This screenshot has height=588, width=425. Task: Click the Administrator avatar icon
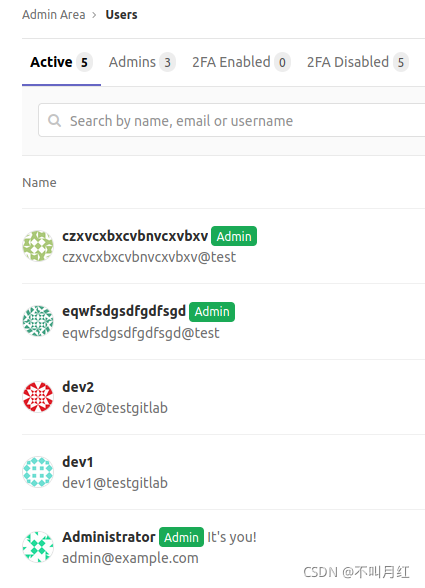click(38, 547)
